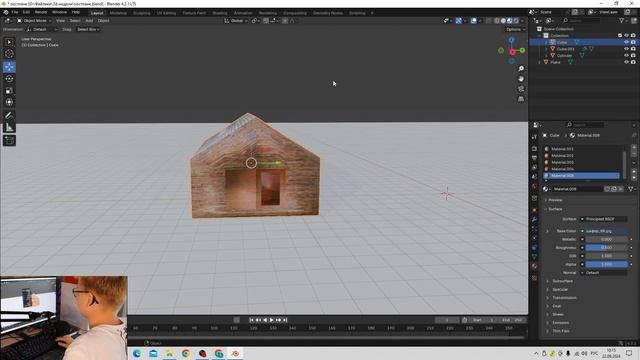
Task: Open the Select Box drag dropdown
Action: pyautogui.click(x=88, y=29)
